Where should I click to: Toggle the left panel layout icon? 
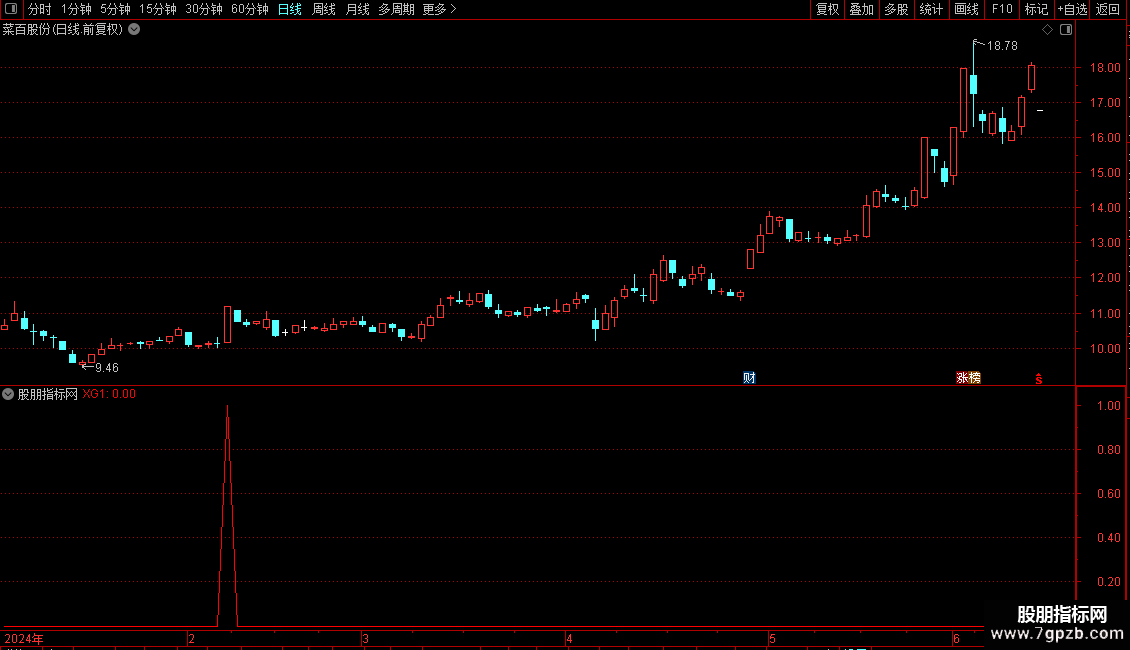pos(11,9)
